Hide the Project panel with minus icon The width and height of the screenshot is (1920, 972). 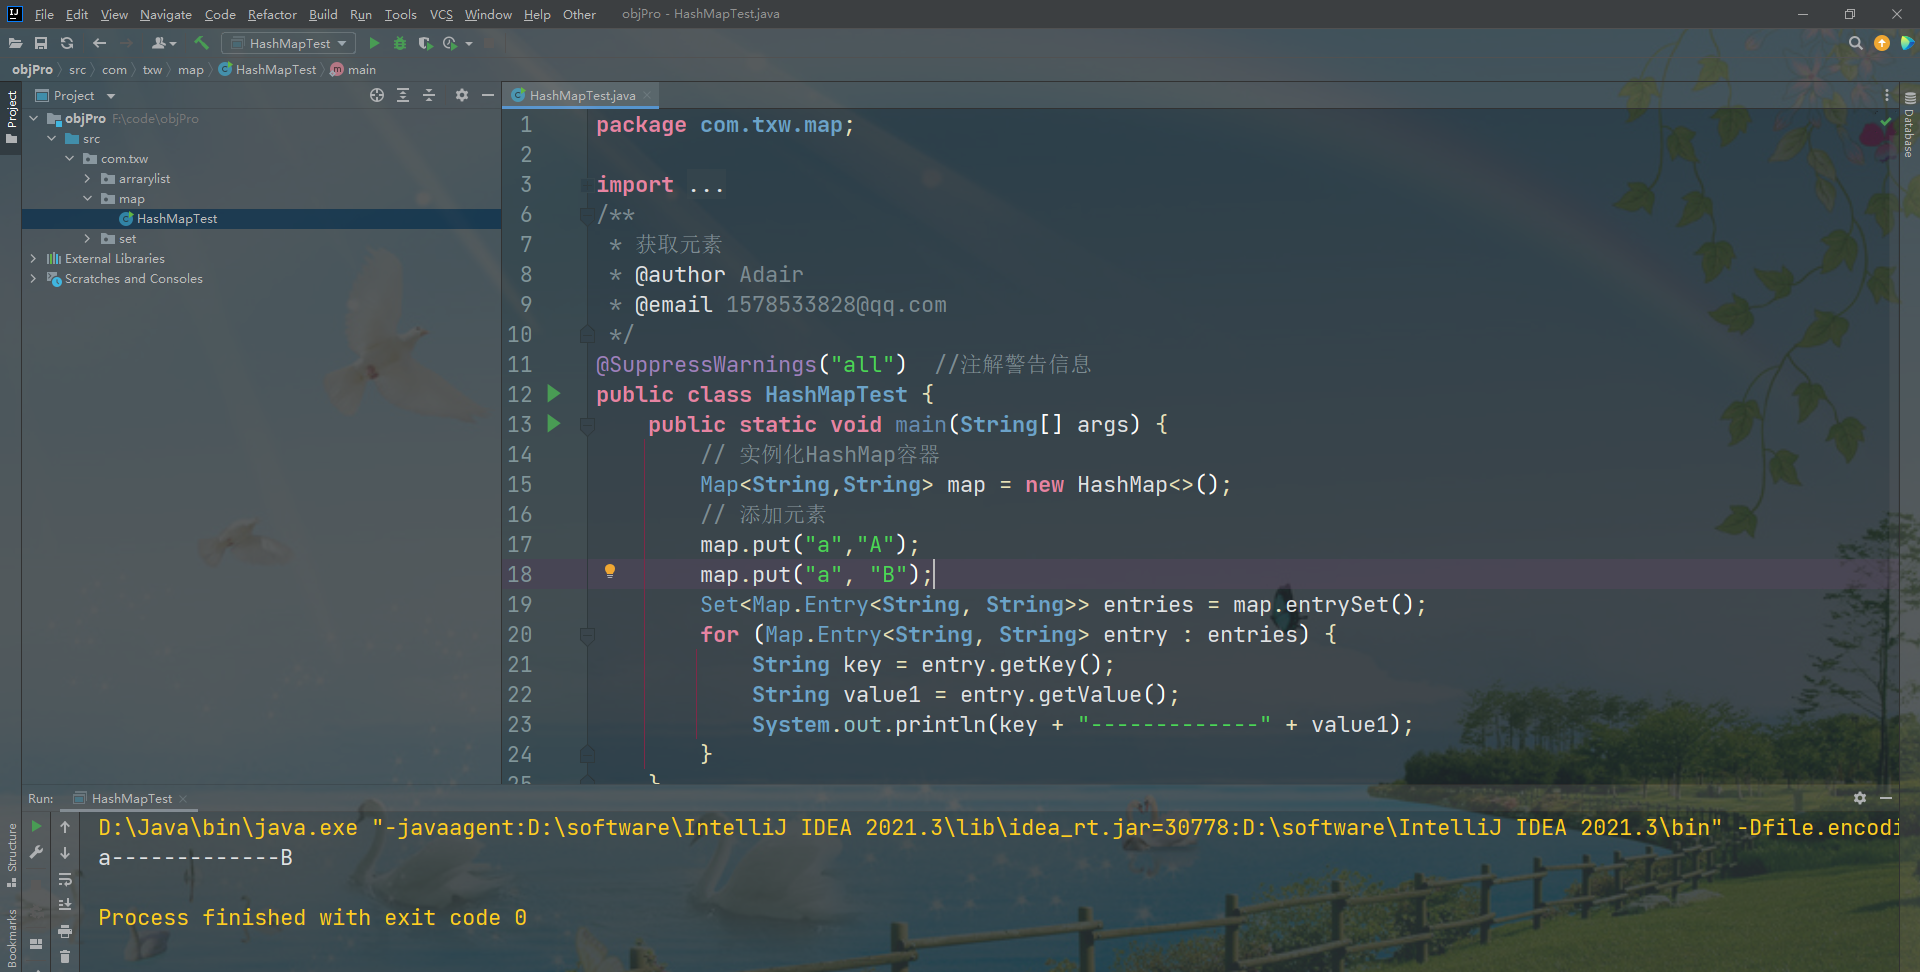point(488,95)
